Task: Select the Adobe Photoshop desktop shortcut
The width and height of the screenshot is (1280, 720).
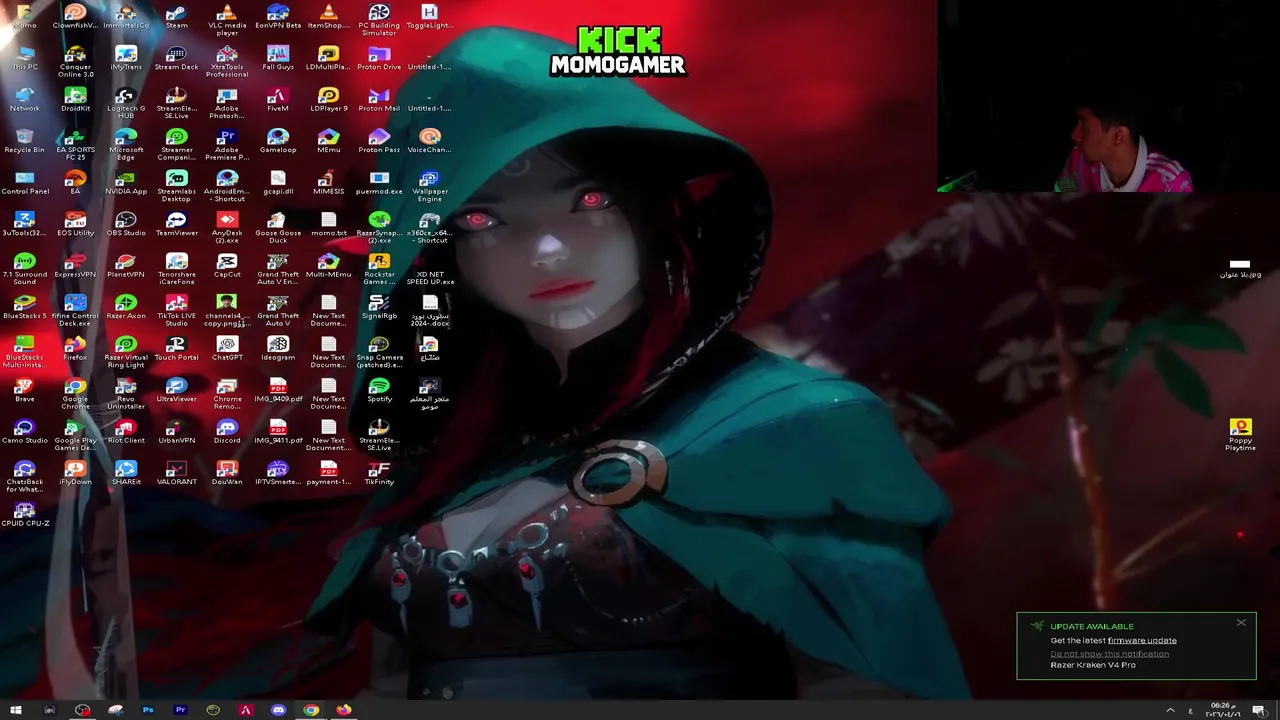Action: (227, 103)
